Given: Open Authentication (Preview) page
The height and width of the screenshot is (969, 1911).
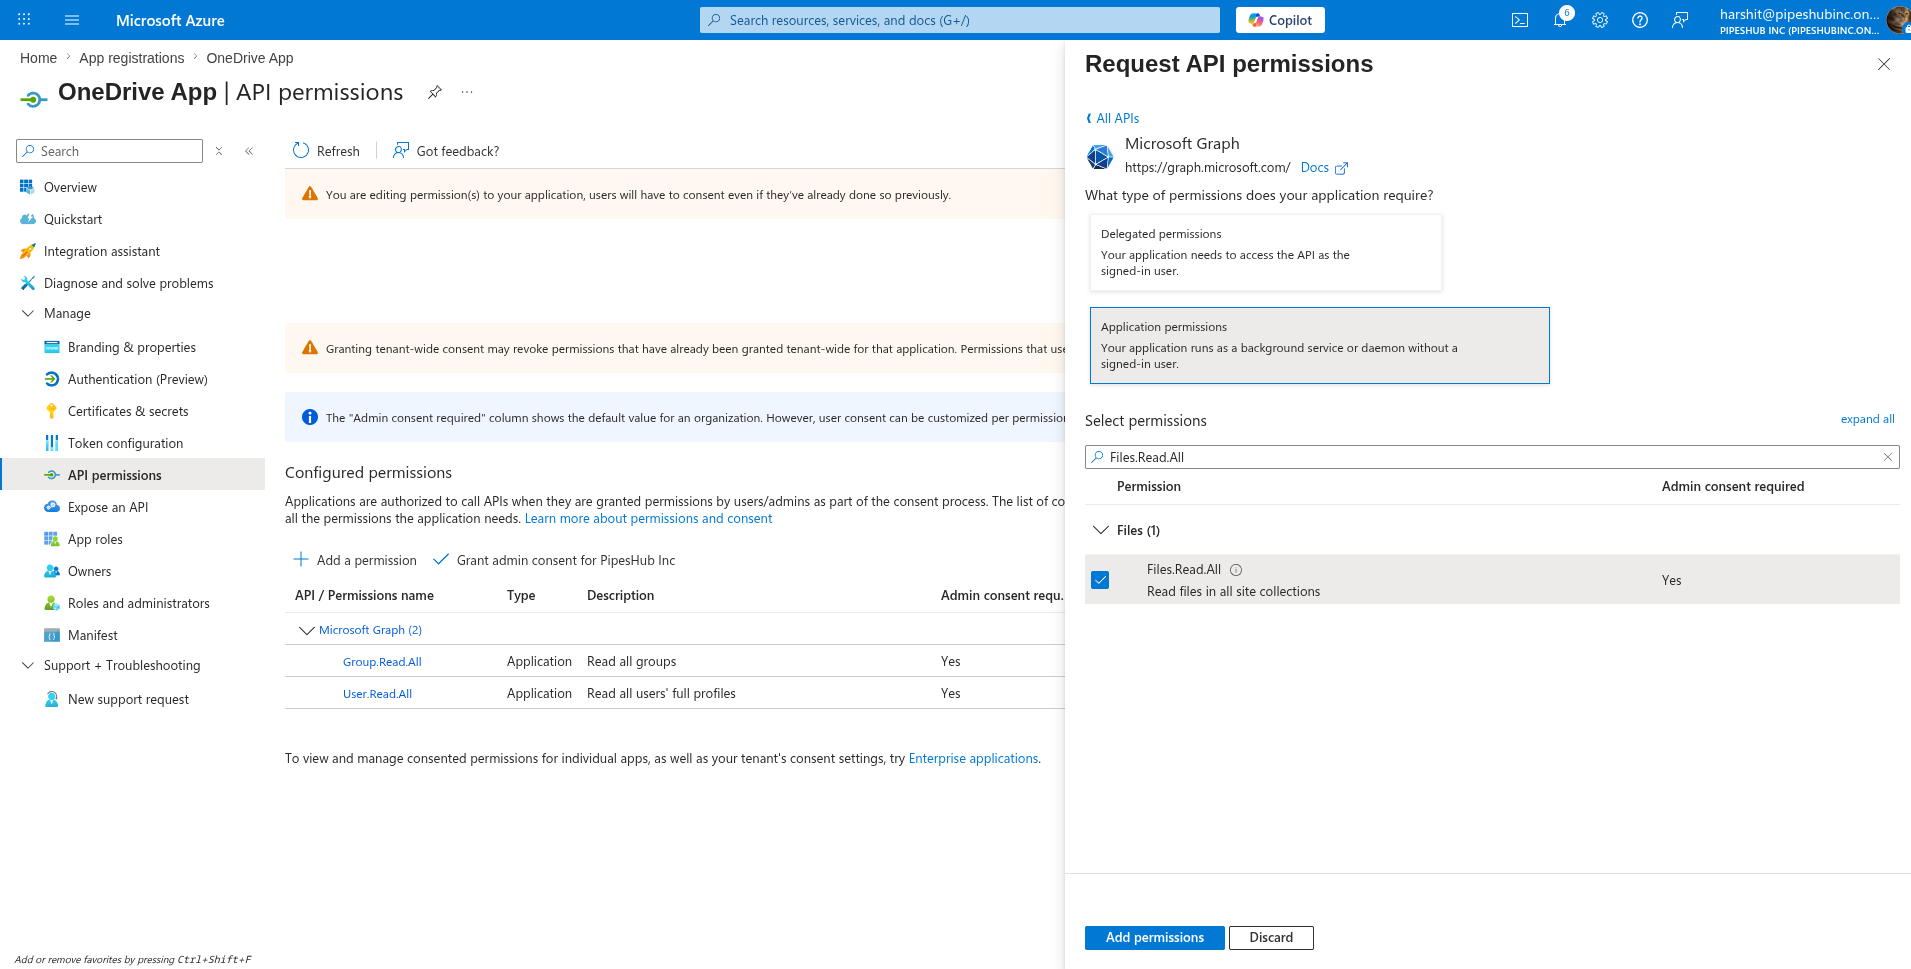Looking at the screenshot, I should coord(138,379).
